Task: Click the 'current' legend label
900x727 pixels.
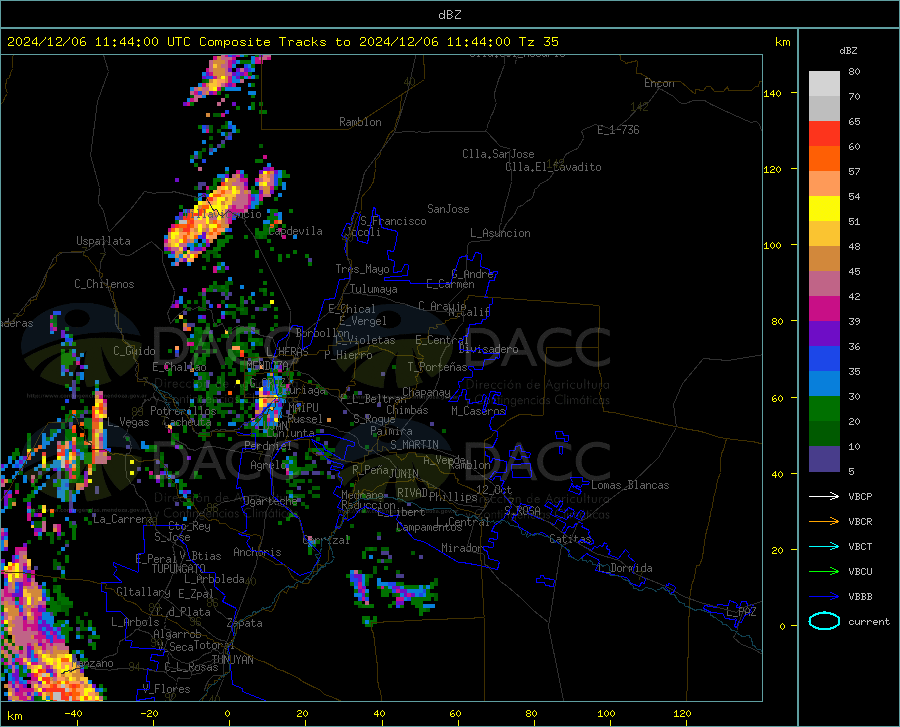Action: coord(868,621)
